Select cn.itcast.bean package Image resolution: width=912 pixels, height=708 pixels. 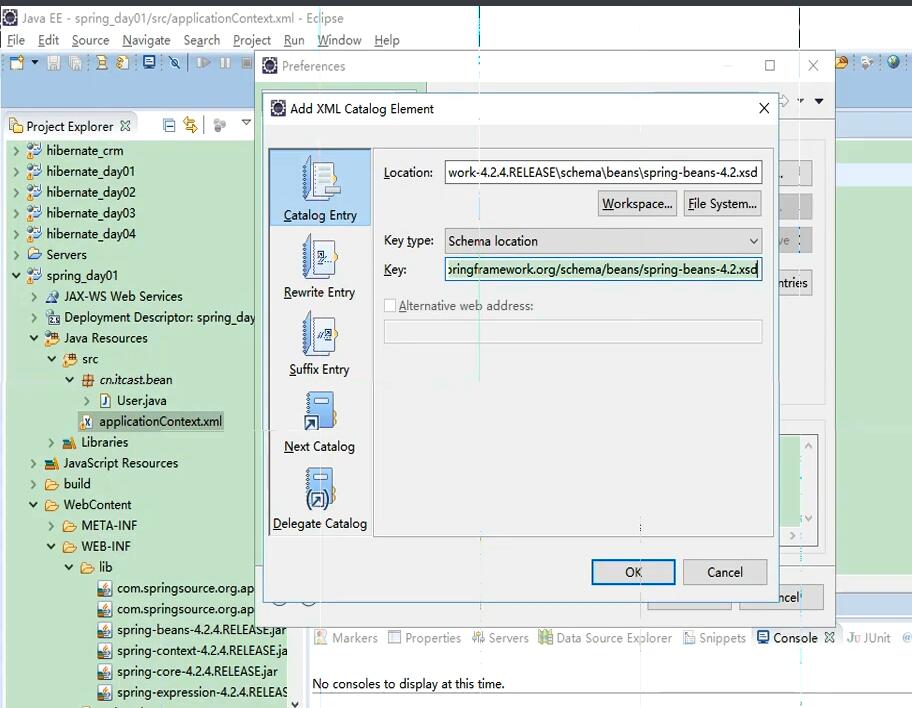[127, 380]
